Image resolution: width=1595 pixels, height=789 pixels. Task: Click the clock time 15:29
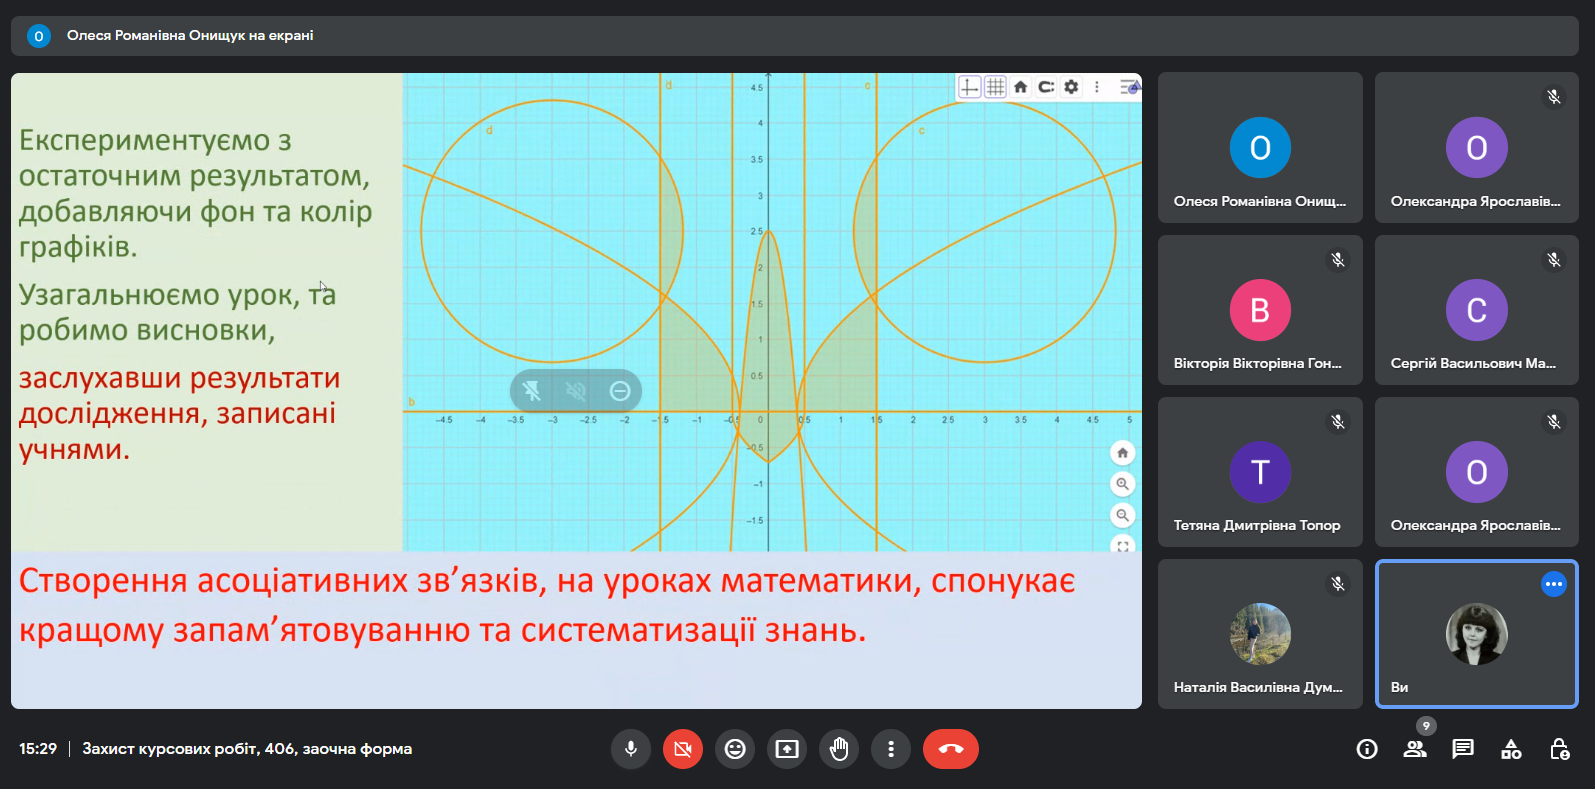point(38,749)
